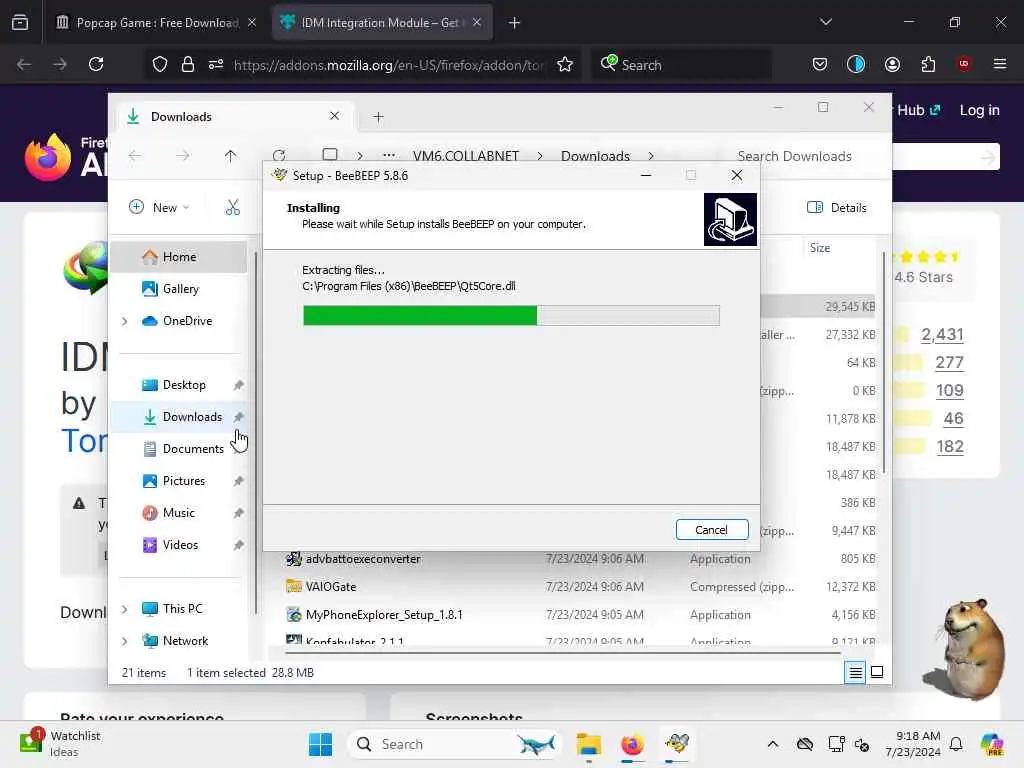The height and width of the screenshot is (768, 1024).
Task: Select the Downloads tab in File Explorer
Action: pos(235,117)
